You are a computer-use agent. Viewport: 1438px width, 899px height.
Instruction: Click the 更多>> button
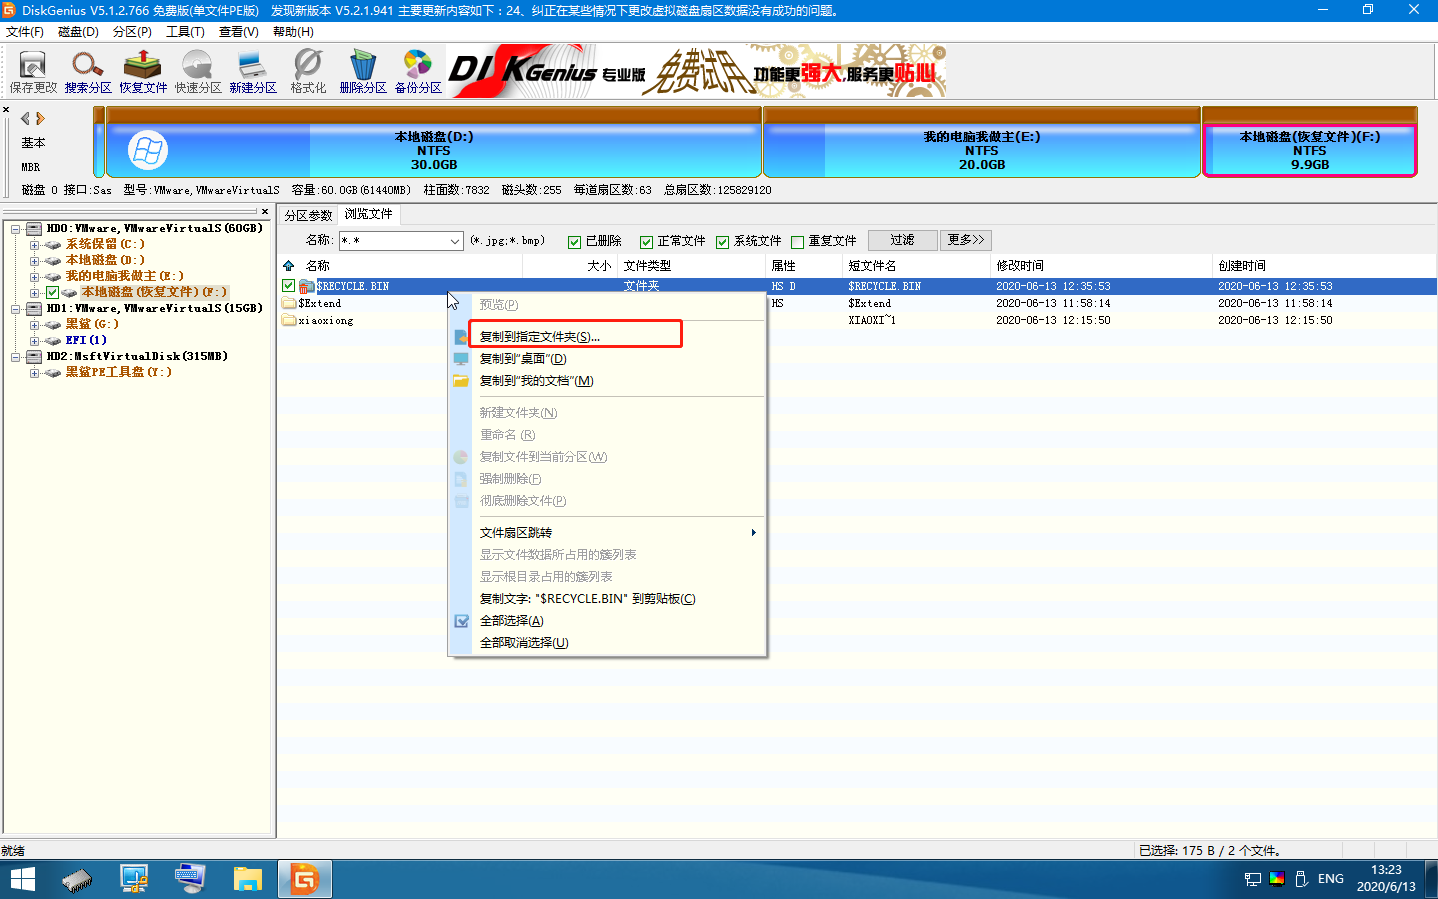966,240
